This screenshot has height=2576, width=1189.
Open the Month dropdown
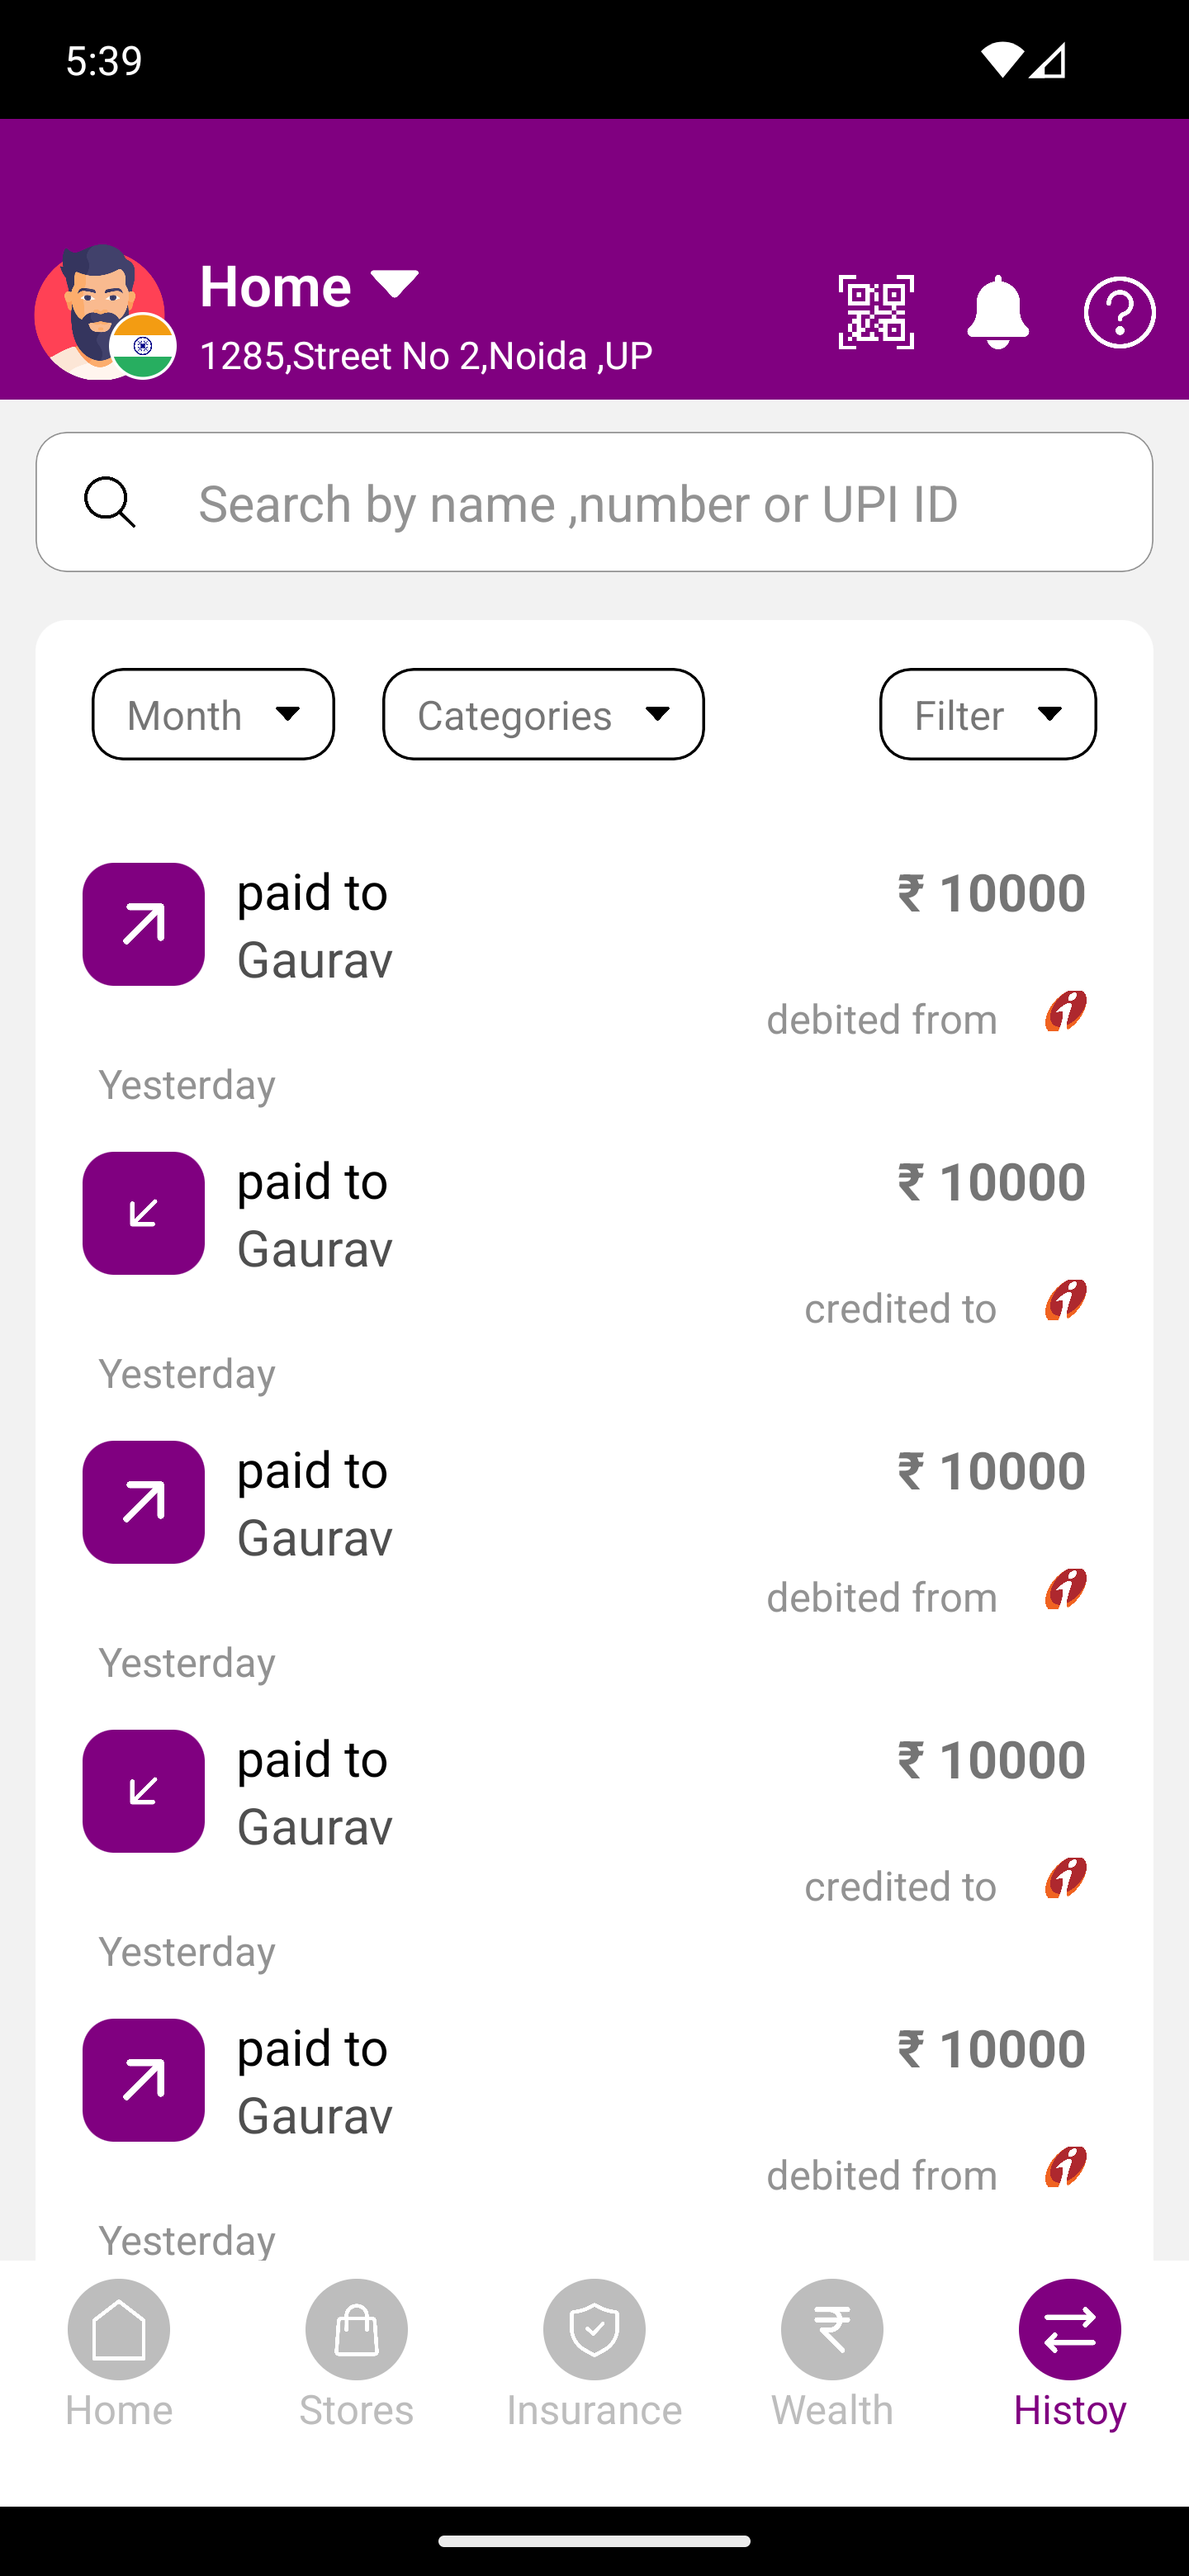pos(213,714)
